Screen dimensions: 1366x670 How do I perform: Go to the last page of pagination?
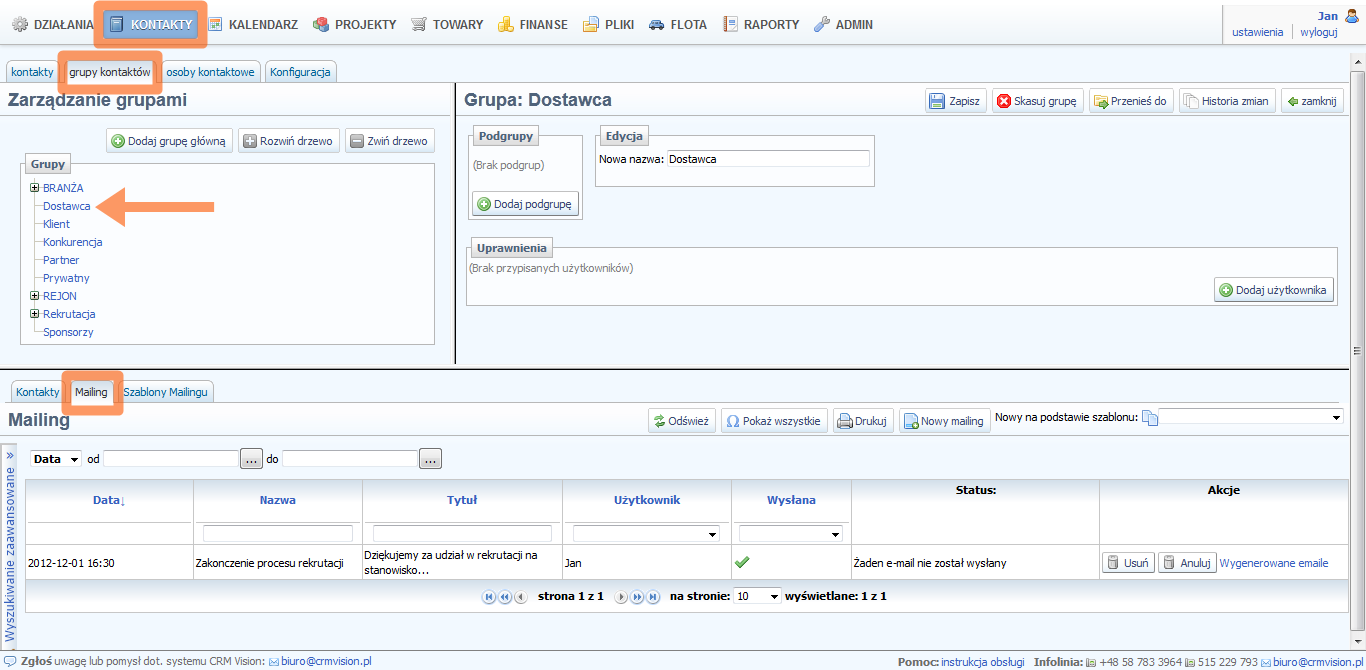coord(653,596)
